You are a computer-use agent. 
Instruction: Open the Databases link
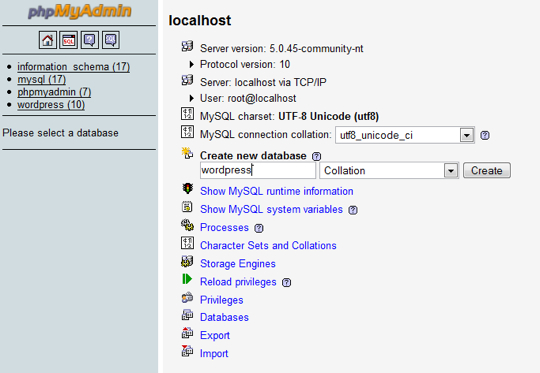(x=224, y=317)
